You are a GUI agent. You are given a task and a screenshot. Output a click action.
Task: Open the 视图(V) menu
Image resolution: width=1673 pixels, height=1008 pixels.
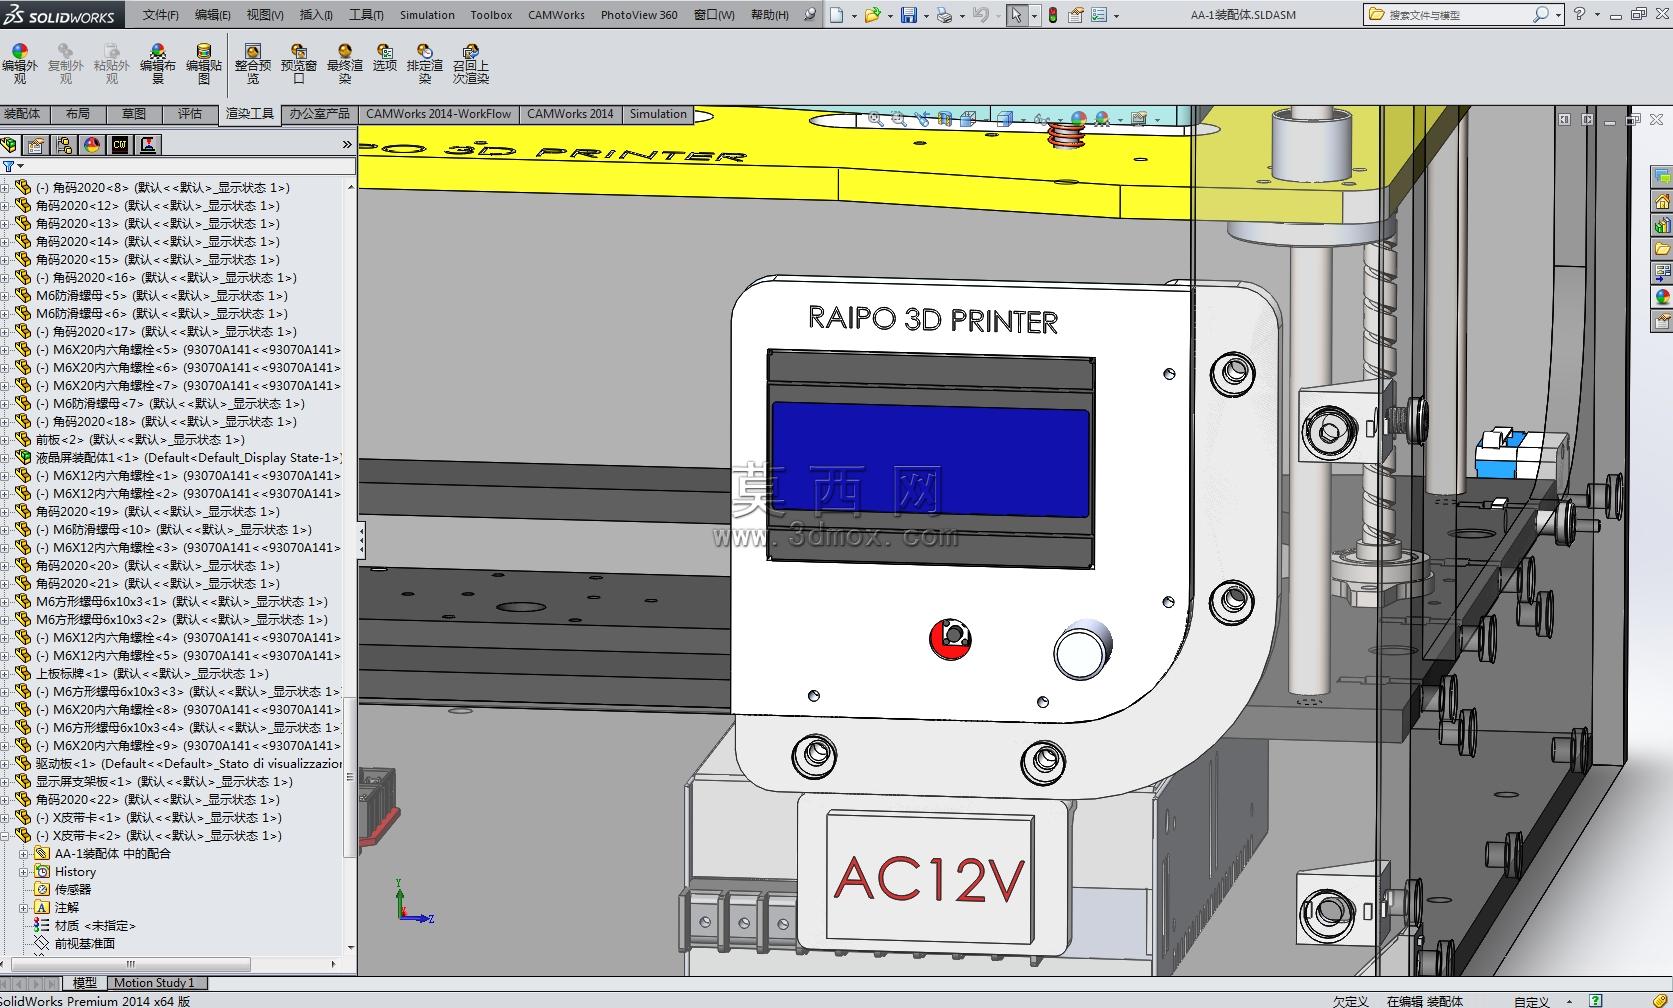pyautogui.click(x=265, y=15)
